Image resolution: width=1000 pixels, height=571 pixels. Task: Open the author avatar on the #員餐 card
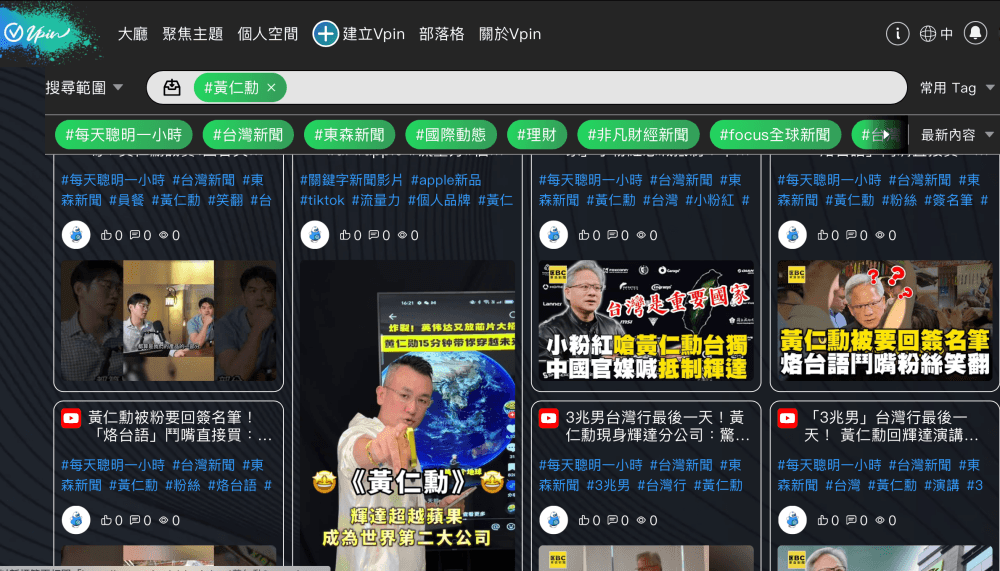pyautogui.click(x=76, y=235)
